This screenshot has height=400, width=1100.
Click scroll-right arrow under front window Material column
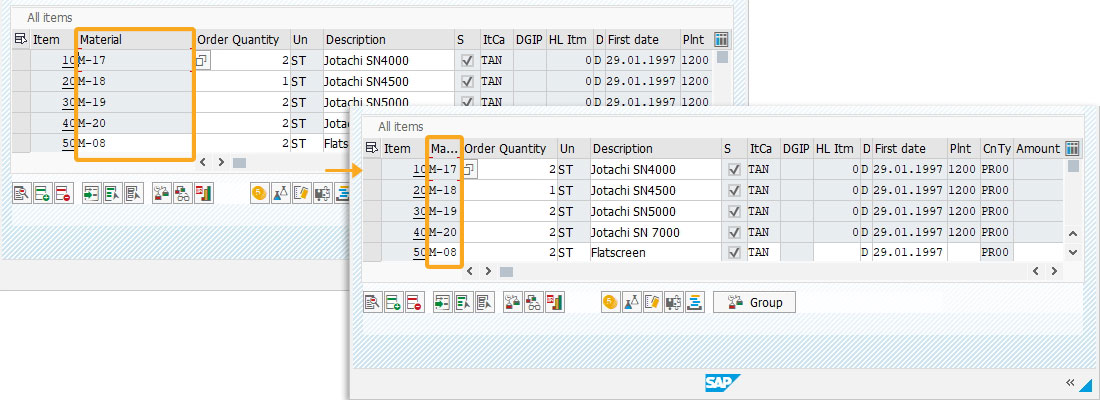488,271
